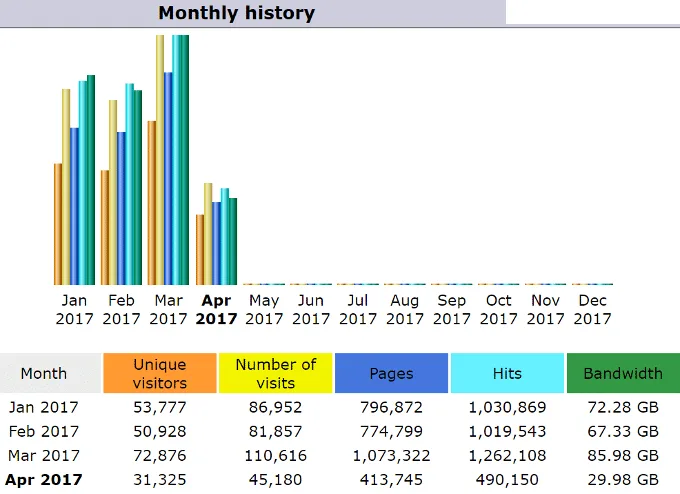The height and width of the screenshot is (494, 680).
Task: Click hits value 1,030,869
Action: [x=507, y=408]
